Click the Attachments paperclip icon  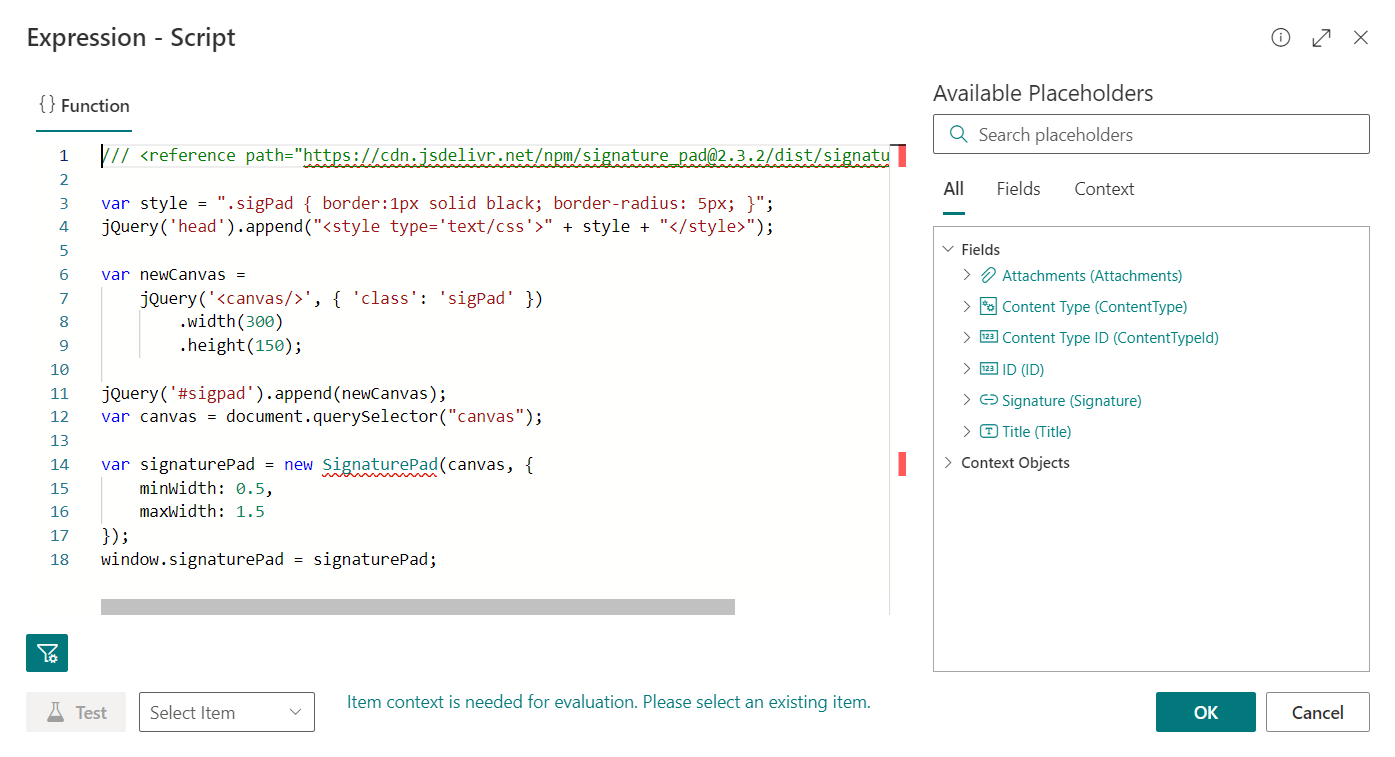click(x=988, y=276)
